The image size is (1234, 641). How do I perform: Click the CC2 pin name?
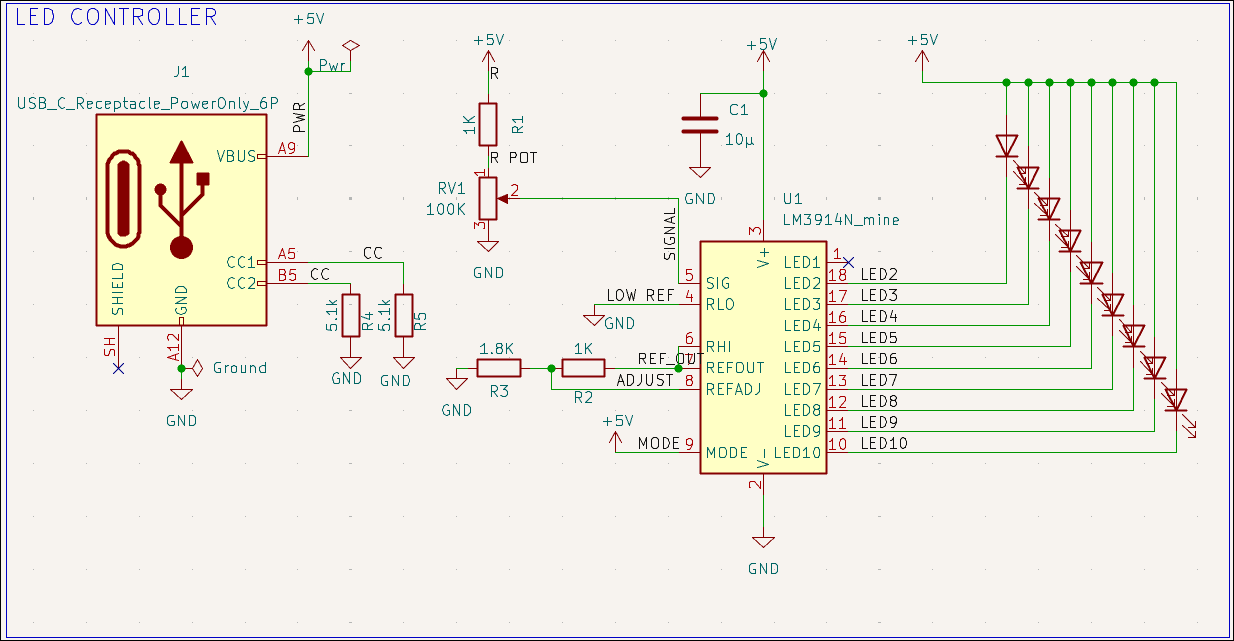[x=241, y=283]
